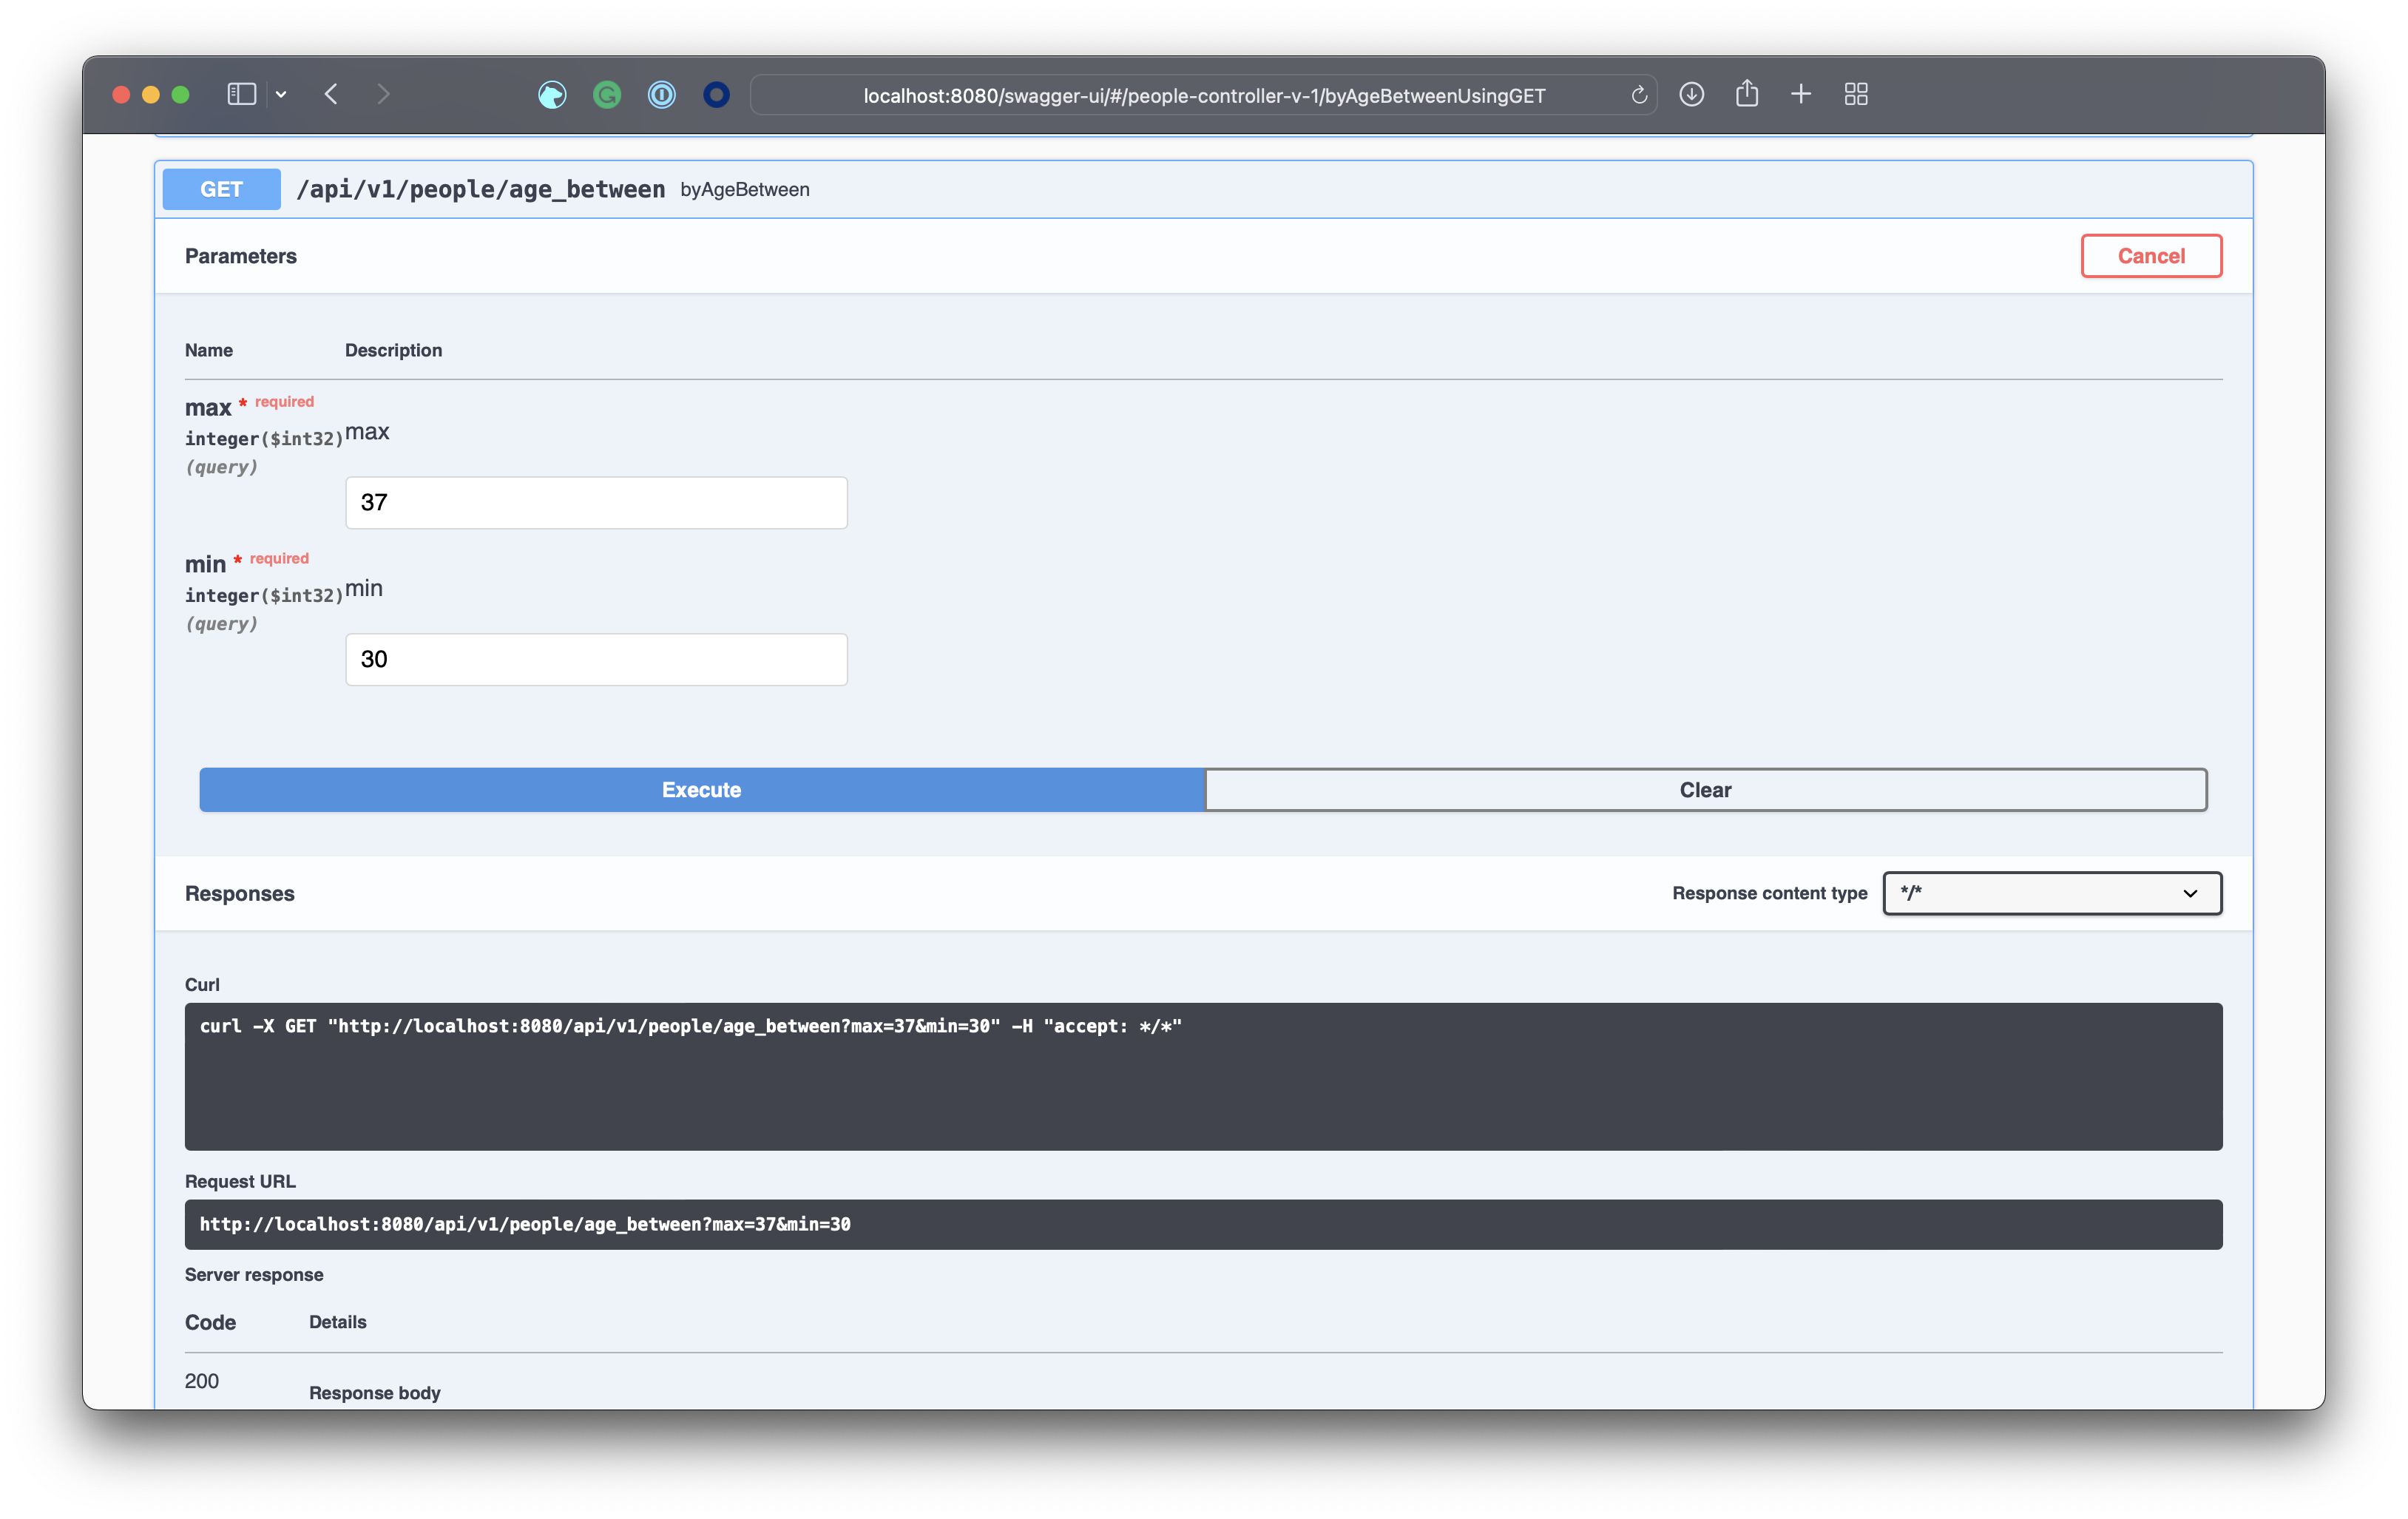Open a new tab with plus icon
2408x1519 pixels.
1800,94
